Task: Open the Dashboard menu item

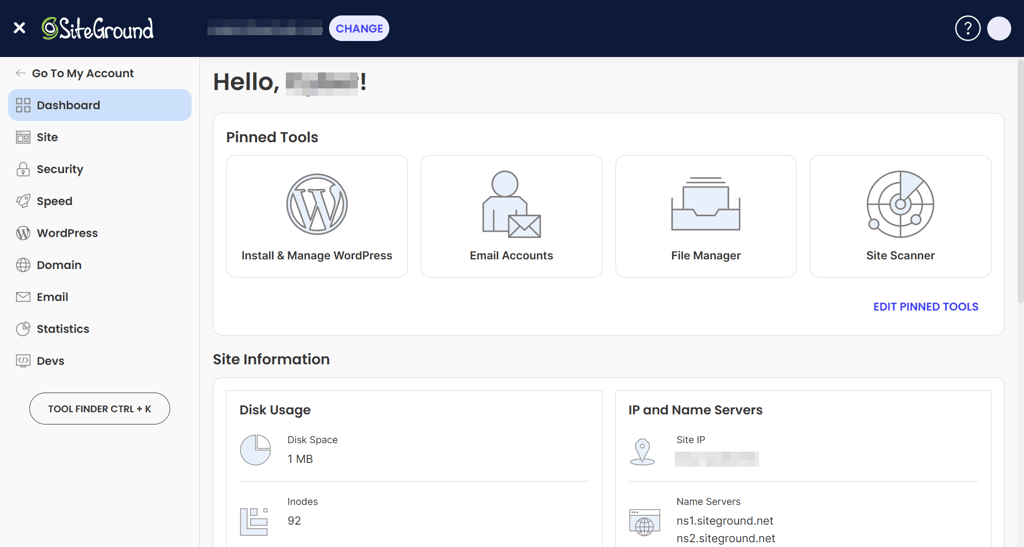Action: point(99,105)
